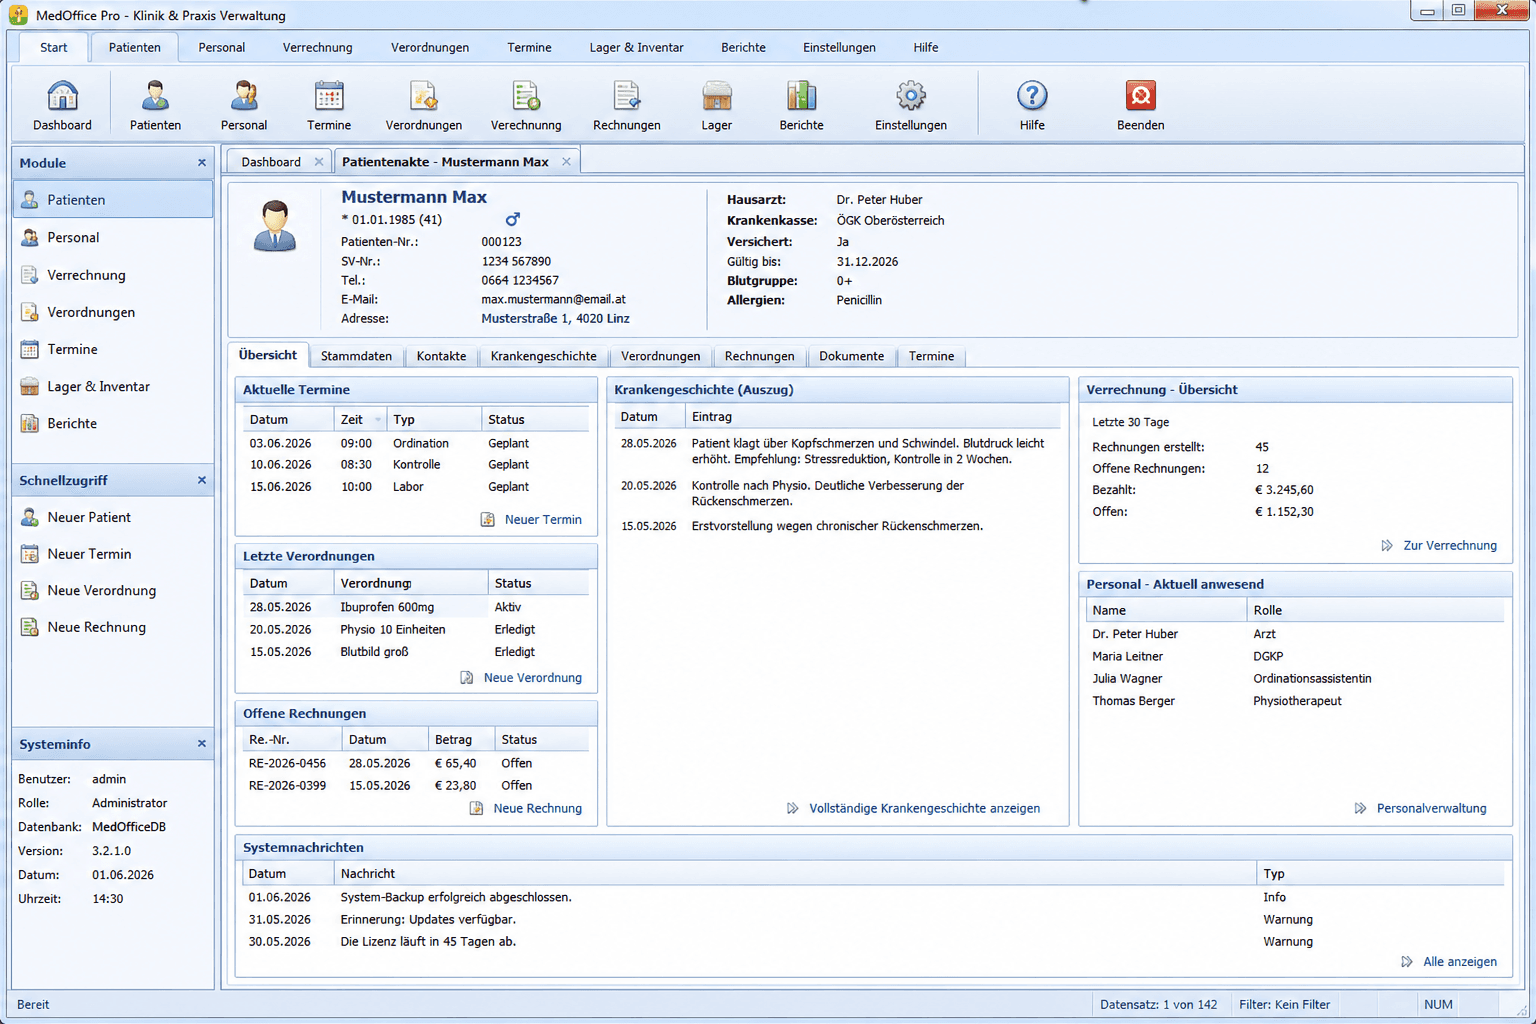Open Verordnungen in the Module sidebar
Viewport: 1536px width, 1024px height.
[113, 312]
